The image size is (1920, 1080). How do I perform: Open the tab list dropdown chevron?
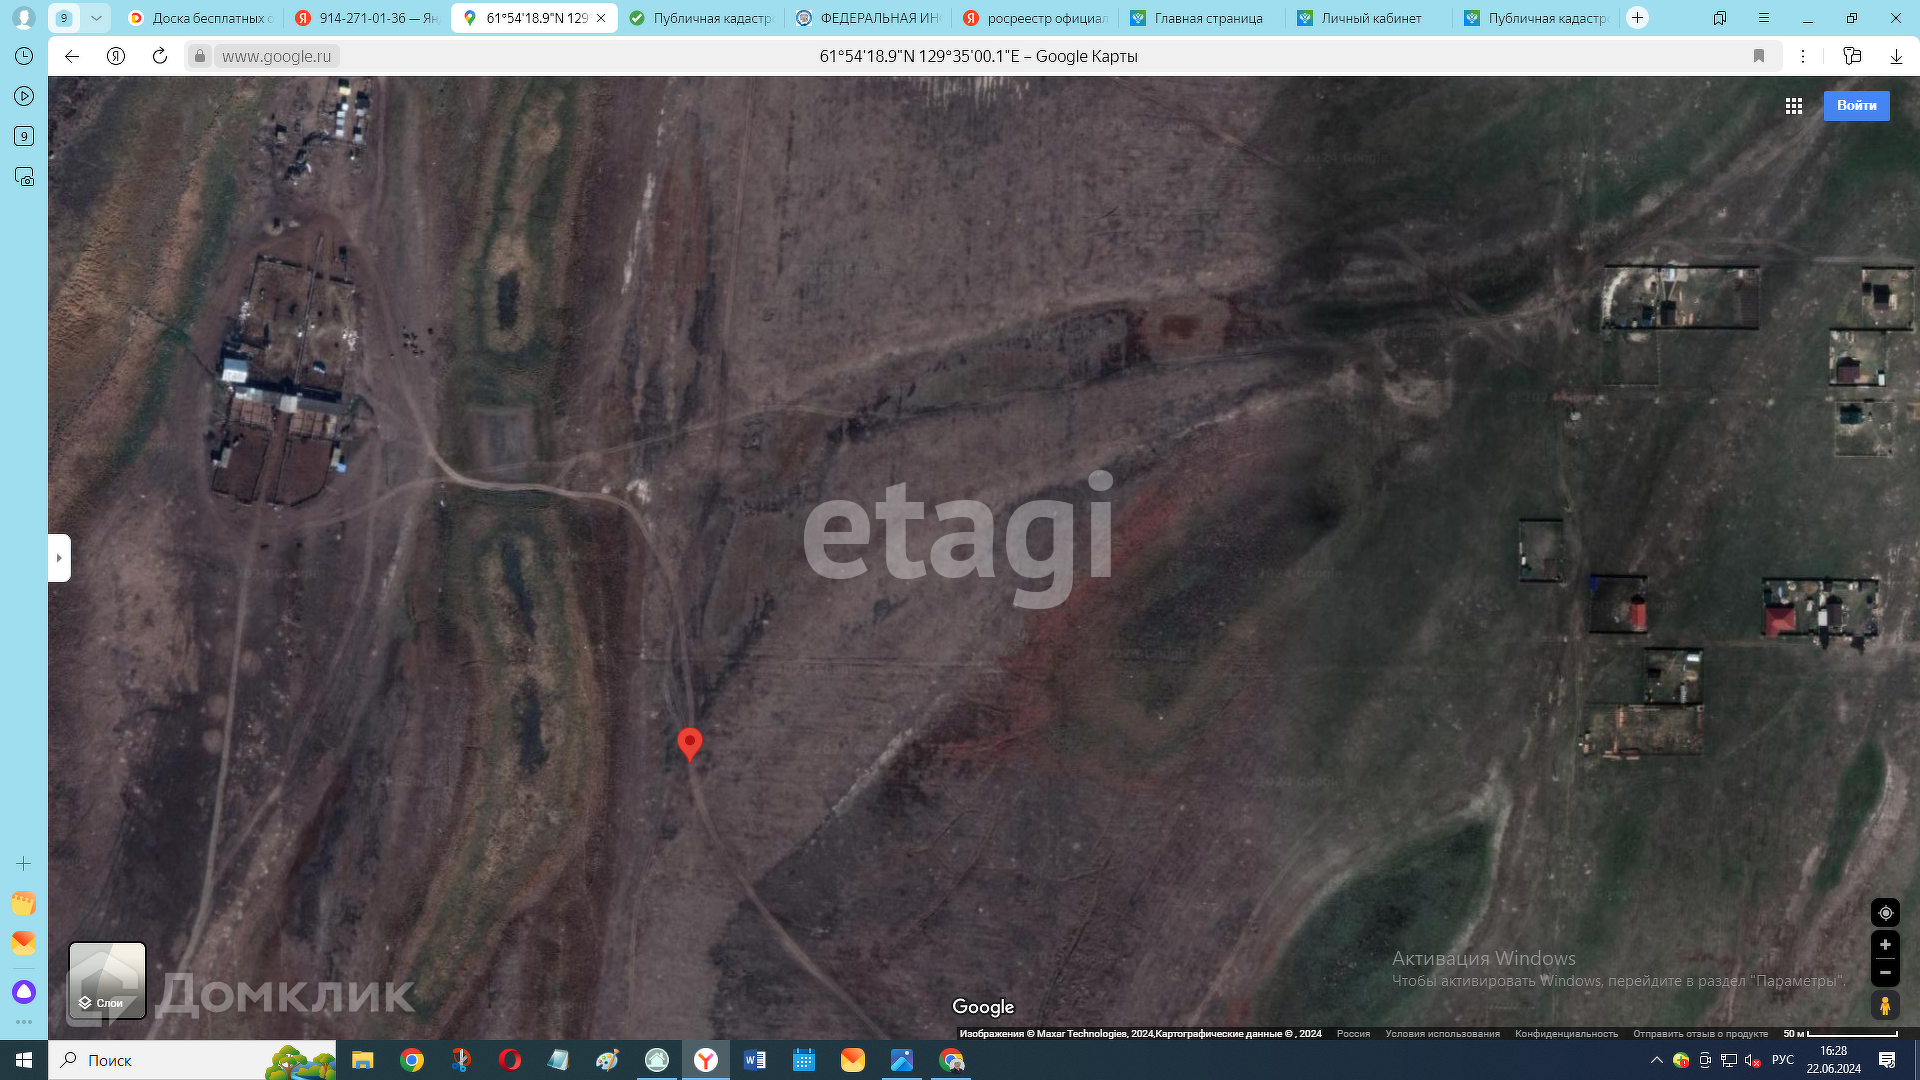96,18
